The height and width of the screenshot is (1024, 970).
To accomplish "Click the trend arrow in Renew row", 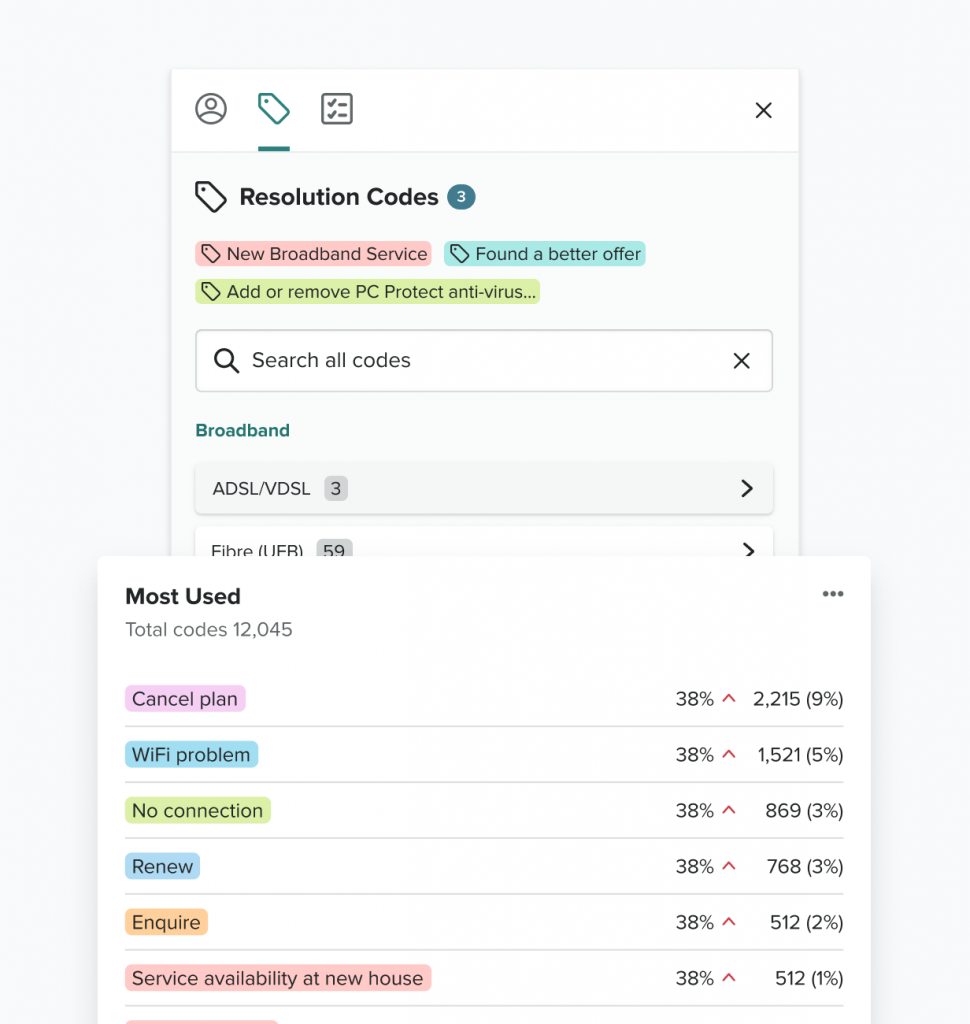I will click(x=729, y=866).
